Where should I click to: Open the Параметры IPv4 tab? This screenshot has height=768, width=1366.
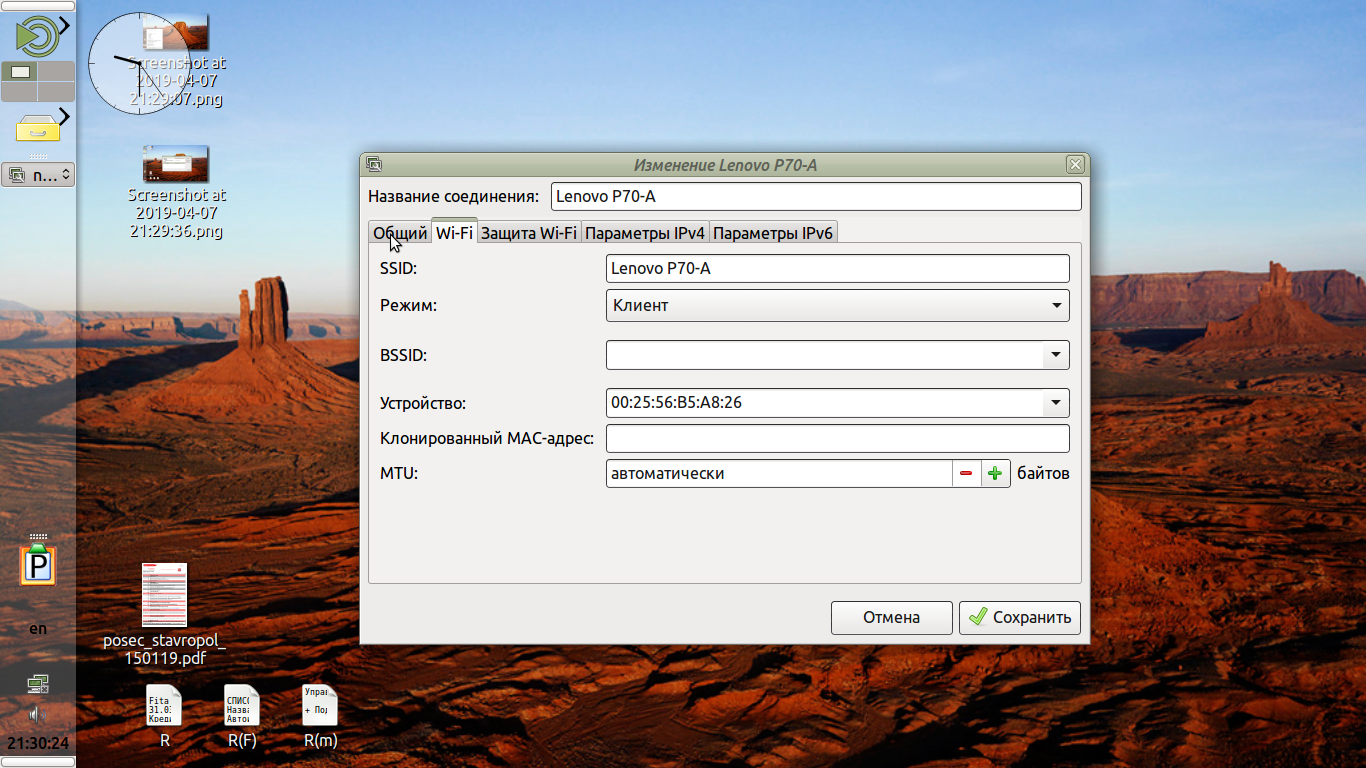(645, 233)
